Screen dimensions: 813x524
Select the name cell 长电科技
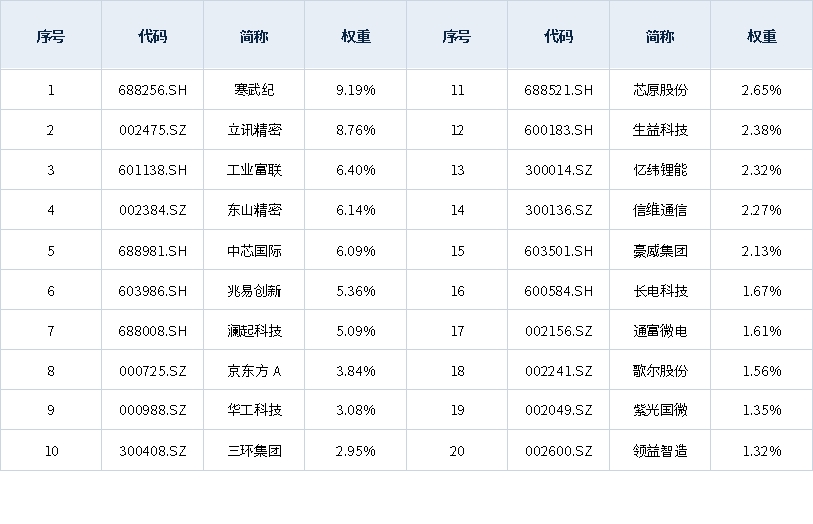click(x=660, y=291)
